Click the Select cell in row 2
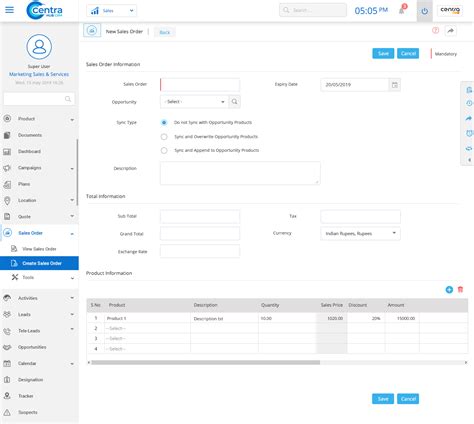Screen dimensions: 474x424 pos(147,328)
